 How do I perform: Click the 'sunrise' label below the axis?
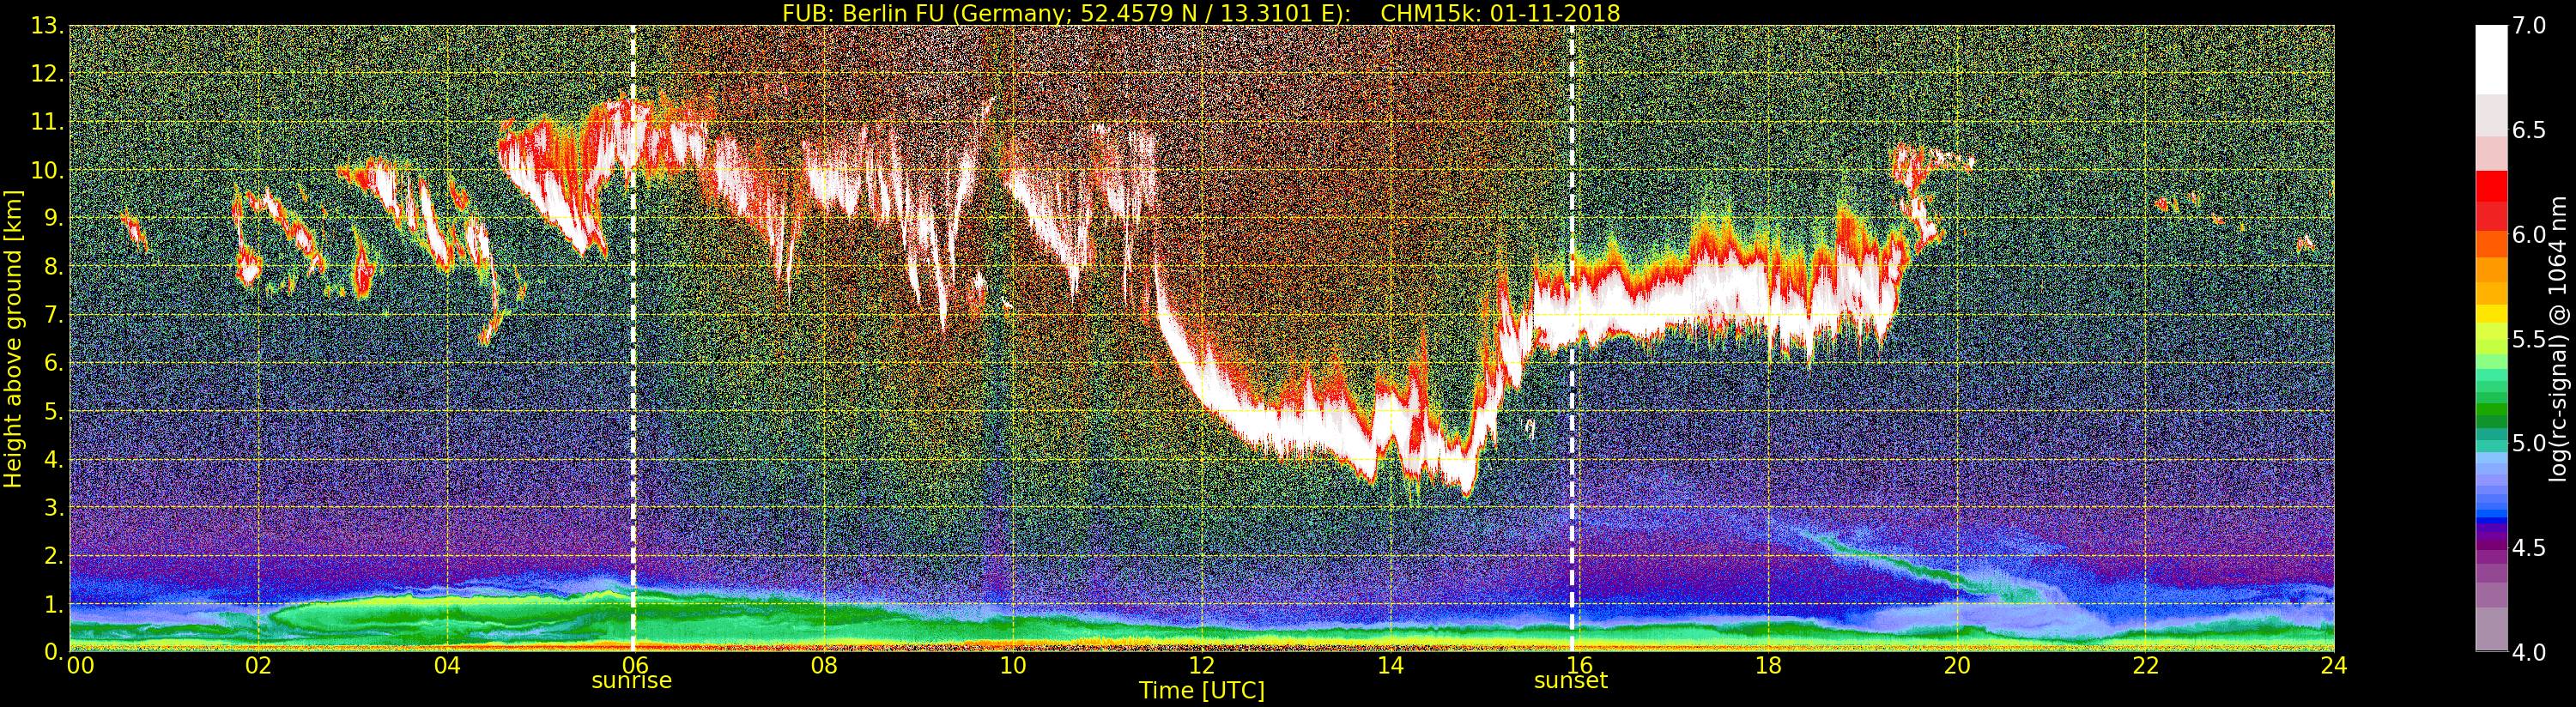point(631,681)
